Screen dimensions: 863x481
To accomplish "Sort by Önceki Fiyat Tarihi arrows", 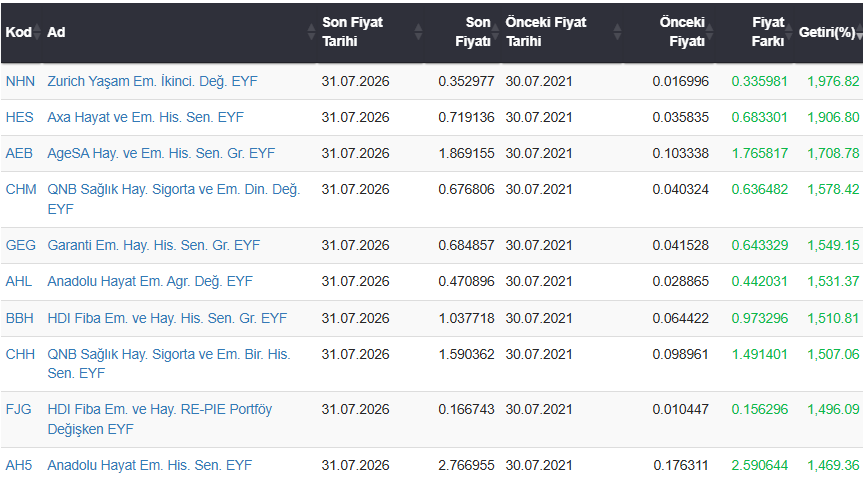I will 617,32.
